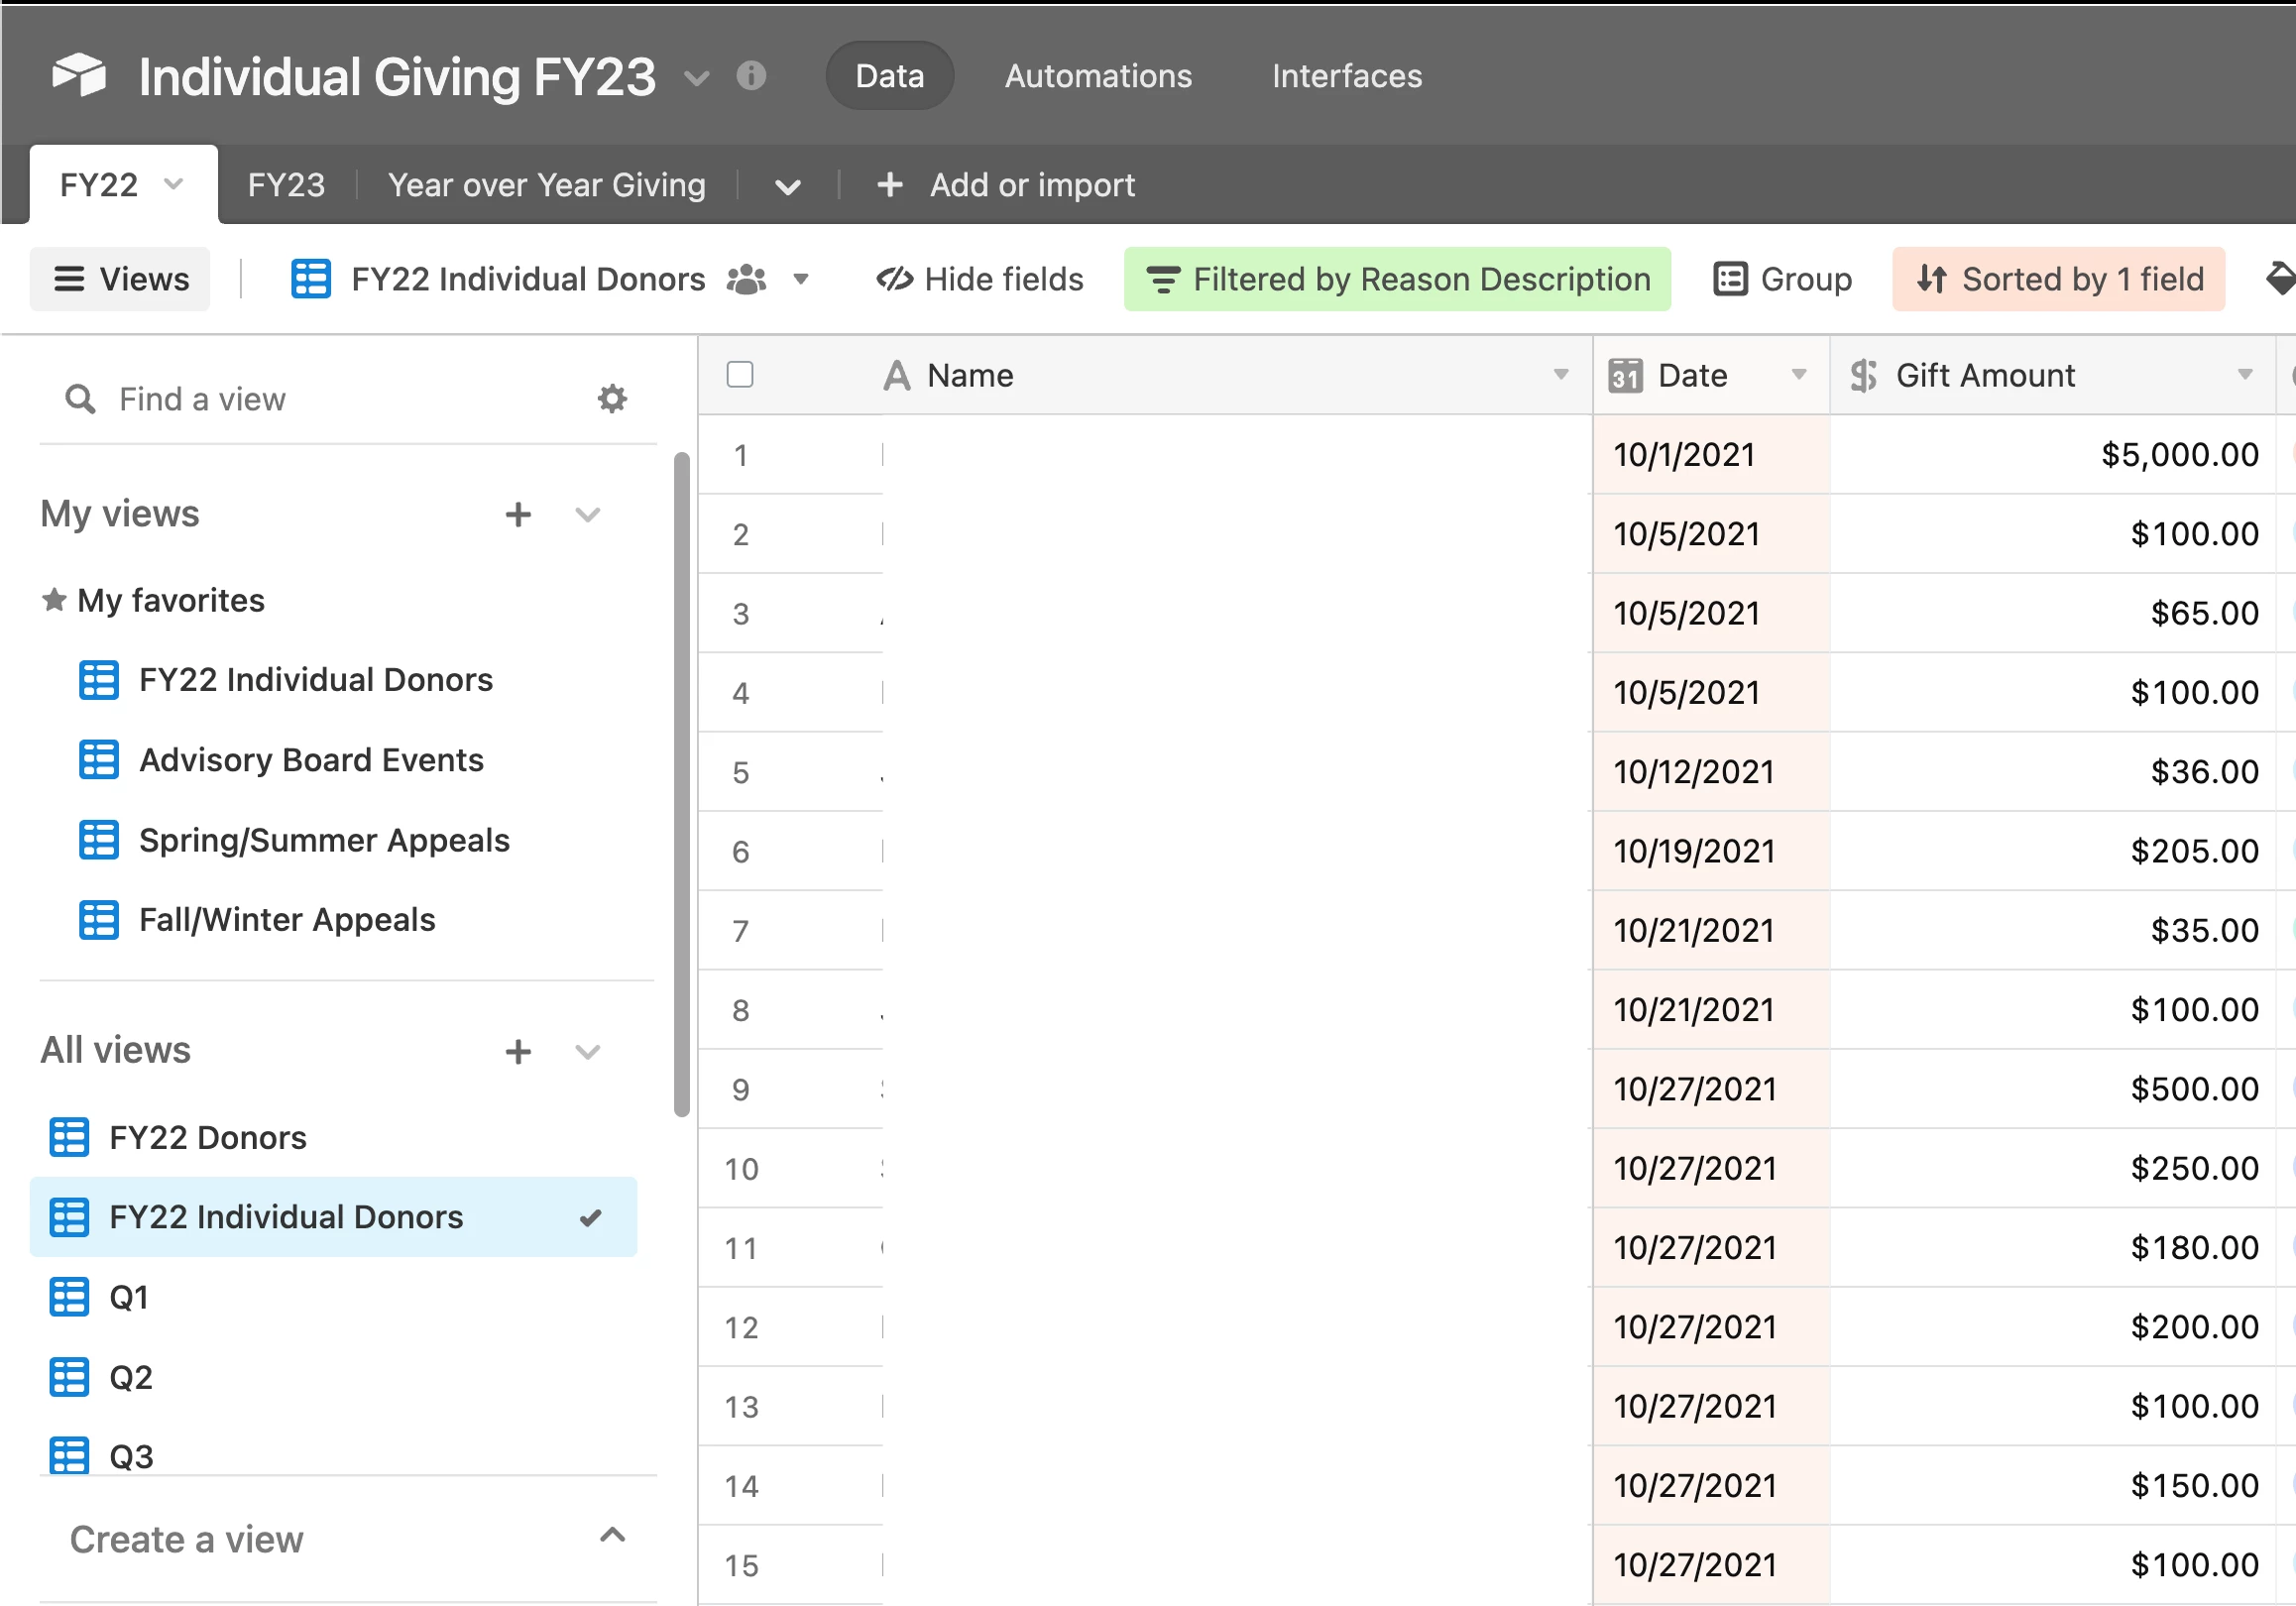Click Filtered by Reason Description button

pyautogui.click(x=1397, y=279)
